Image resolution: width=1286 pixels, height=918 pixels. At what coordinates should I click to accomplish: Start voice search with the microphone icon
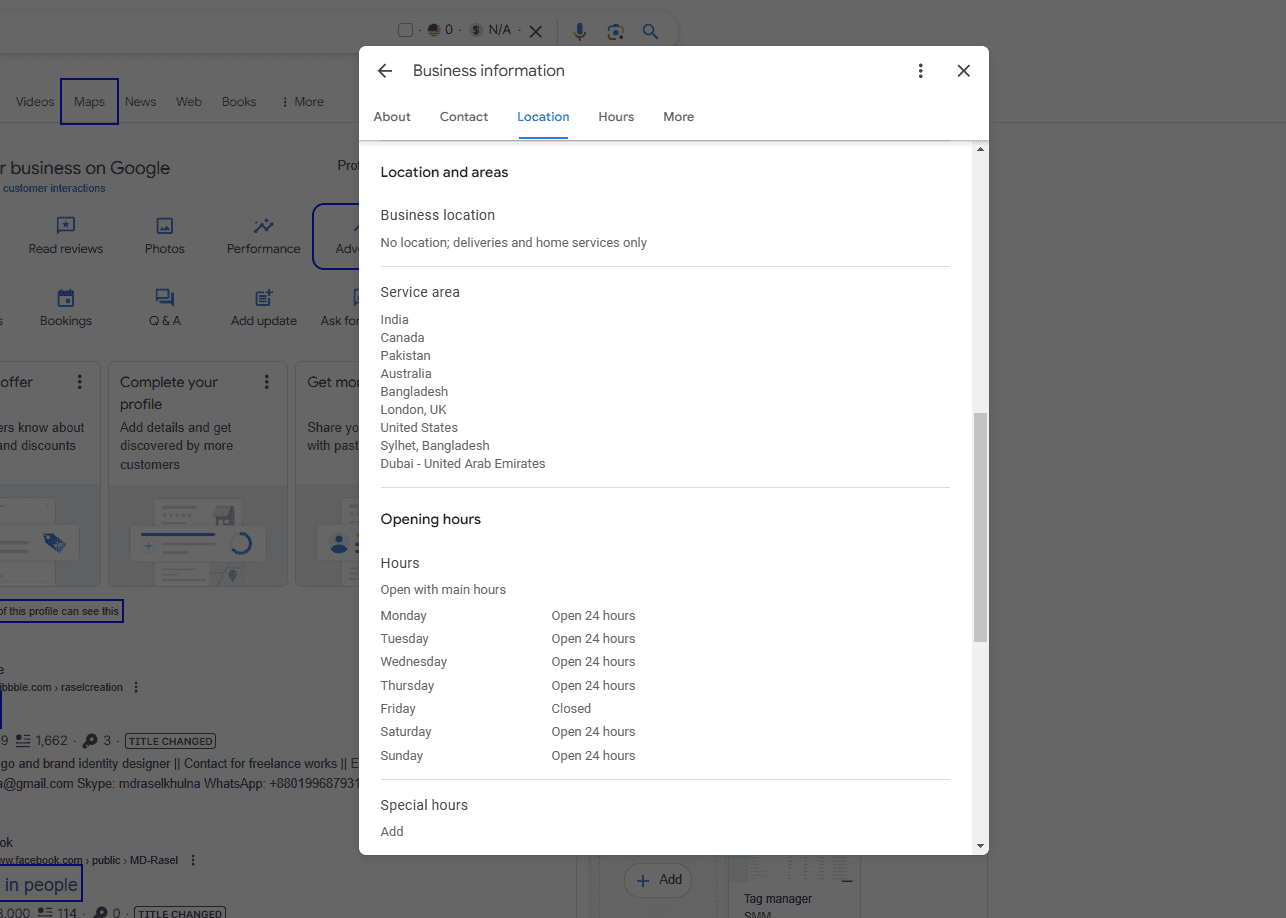point(579,31)
